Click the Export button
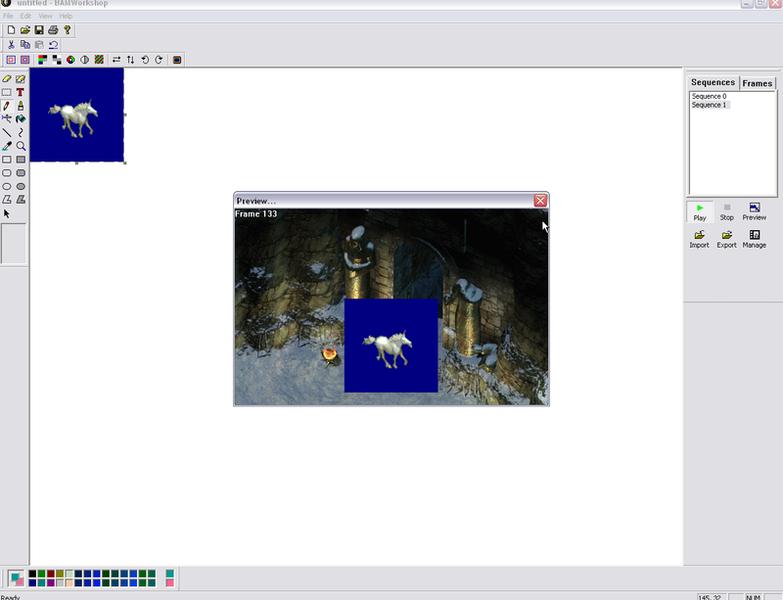 727,240
